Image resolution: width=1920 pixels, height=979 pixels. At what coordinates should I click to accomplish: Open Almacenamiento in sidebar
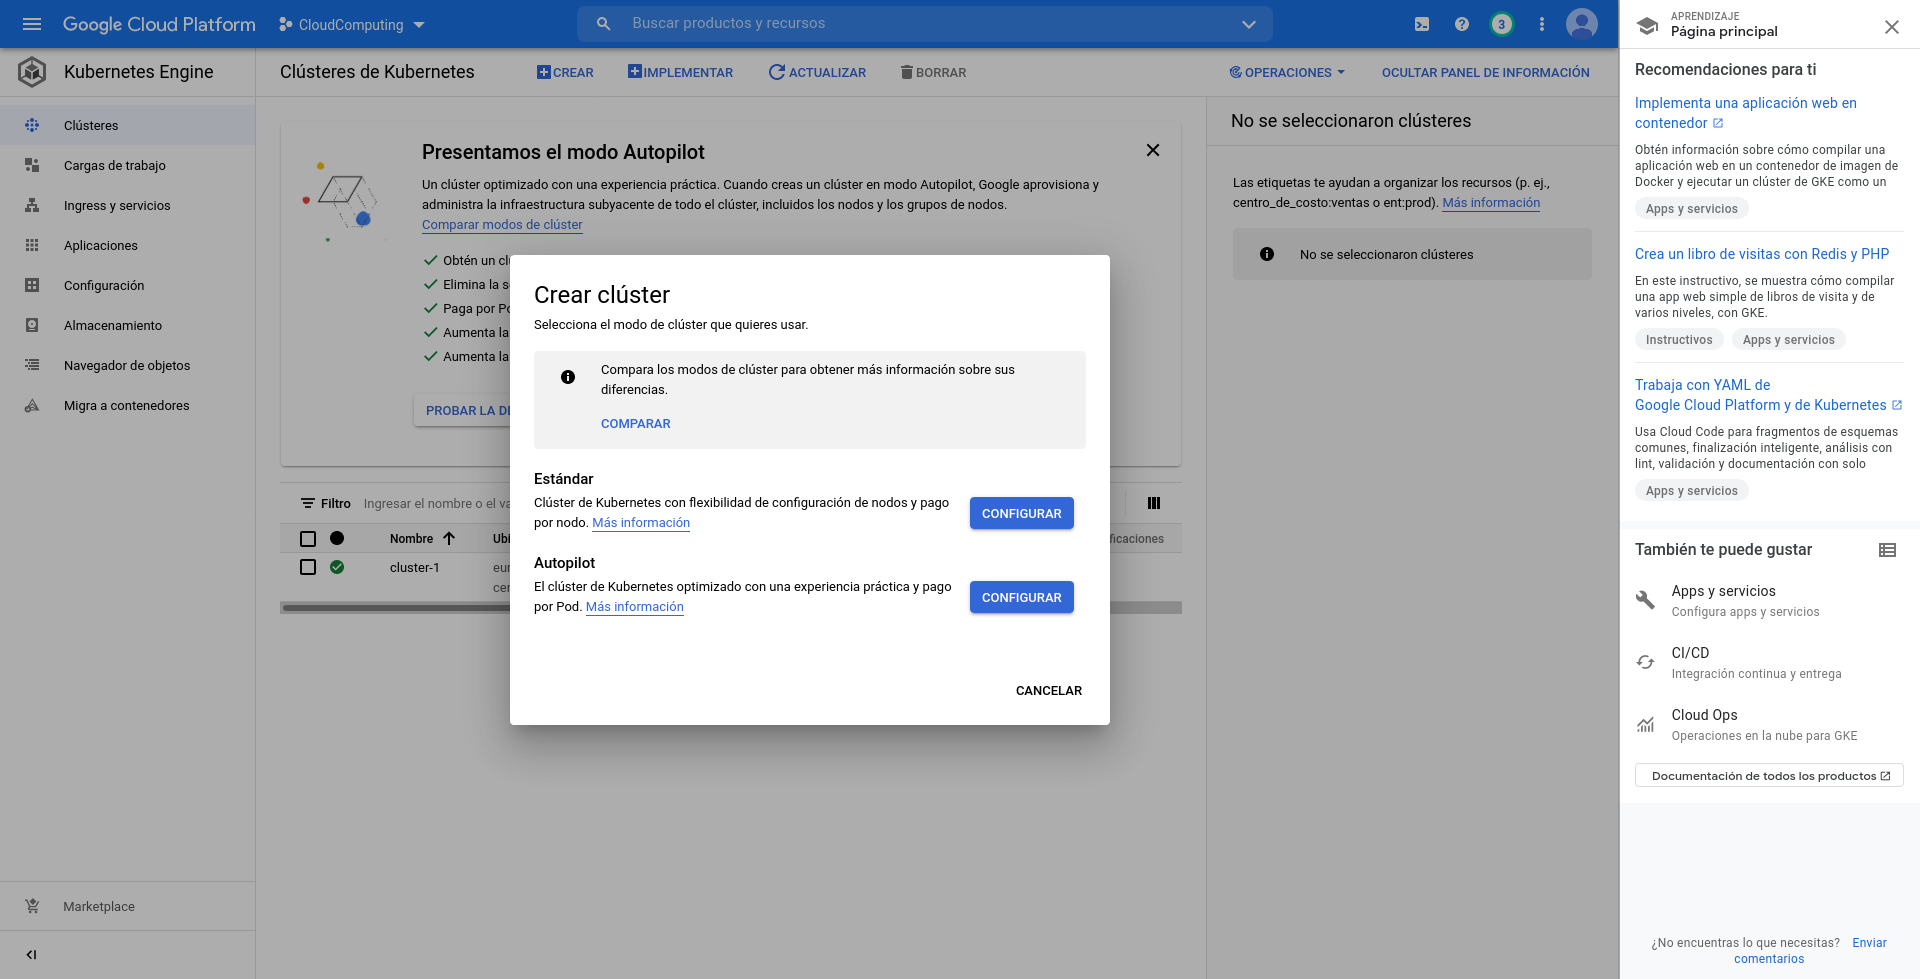tap(127, 325)
